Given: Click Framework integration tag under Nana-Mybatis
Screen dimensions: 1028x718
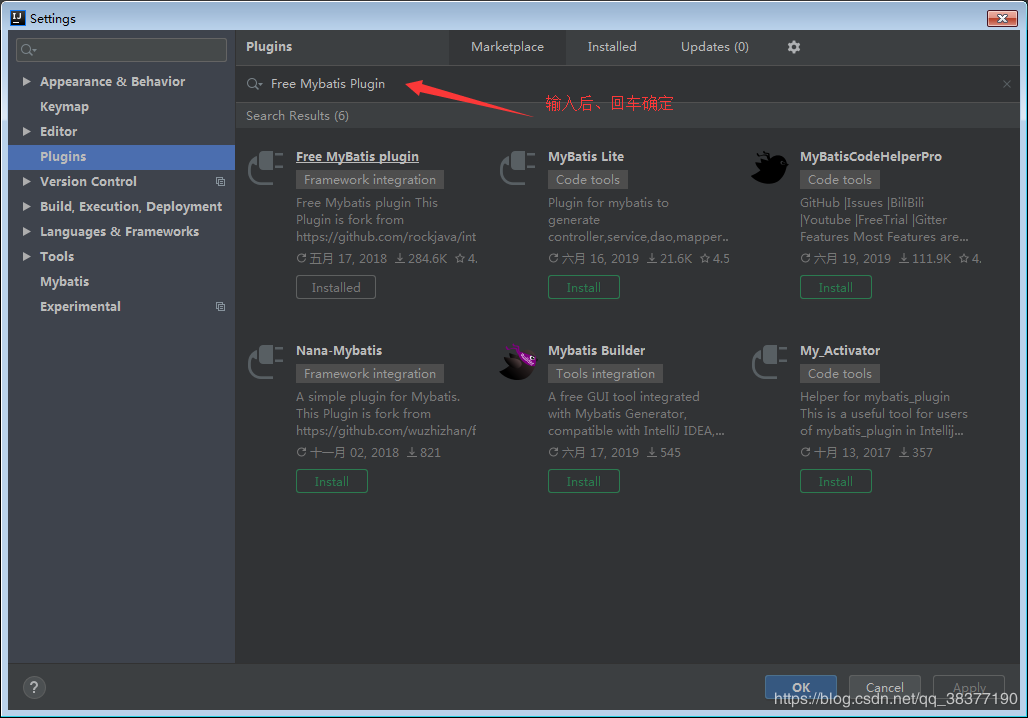Looking at the screenshot, I should [370, 374].
